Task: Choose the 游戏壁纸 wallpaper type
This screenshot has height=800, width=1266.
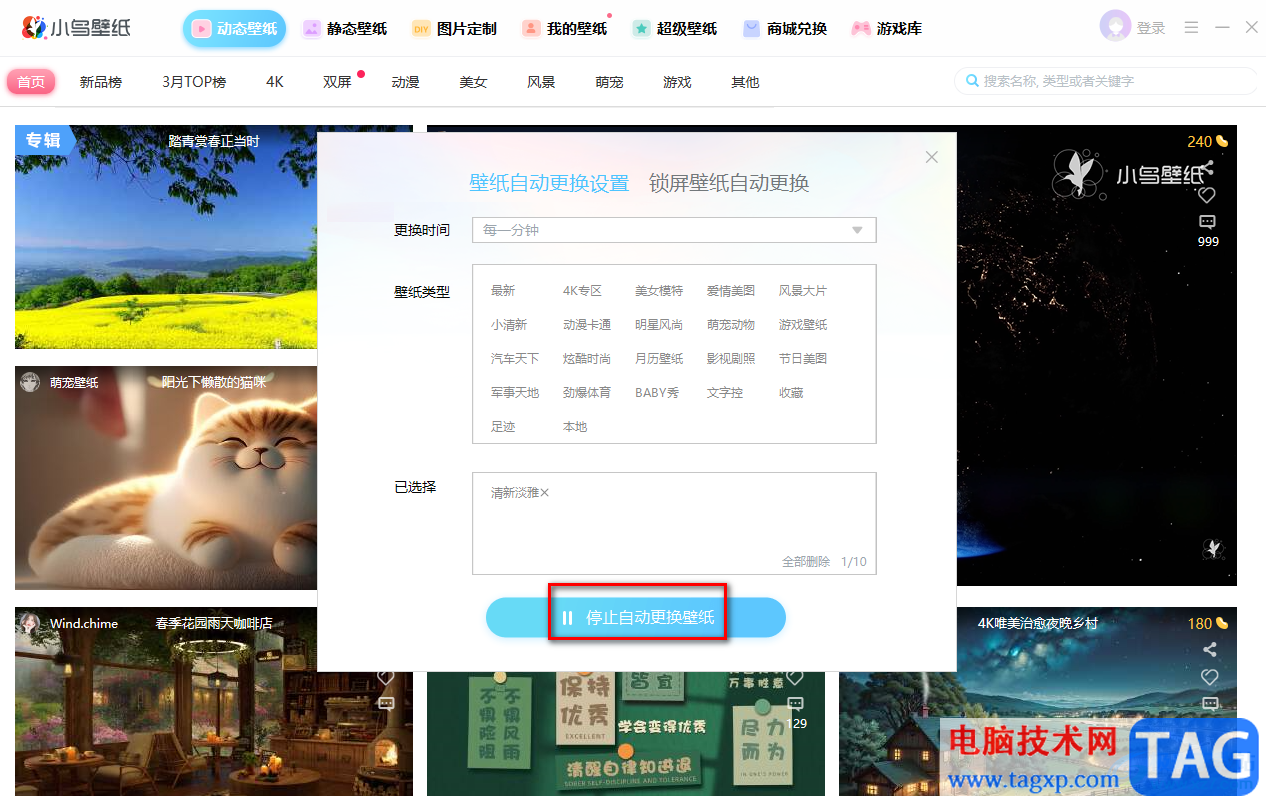Action: [803, 325]
